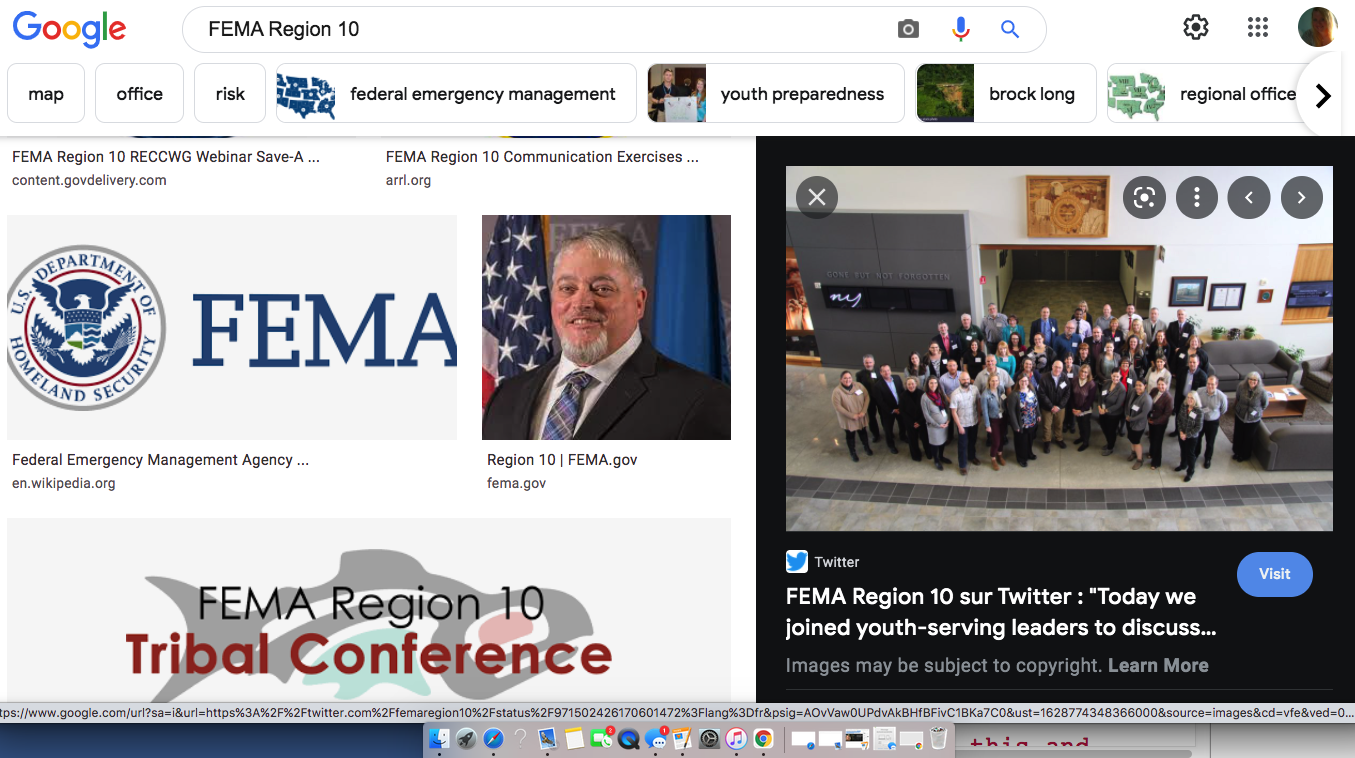Open 'Region 10 | FEMA.gov' result title
Image resolution: width=1355 pixels, height=758 pixels.
coord(562,460)
